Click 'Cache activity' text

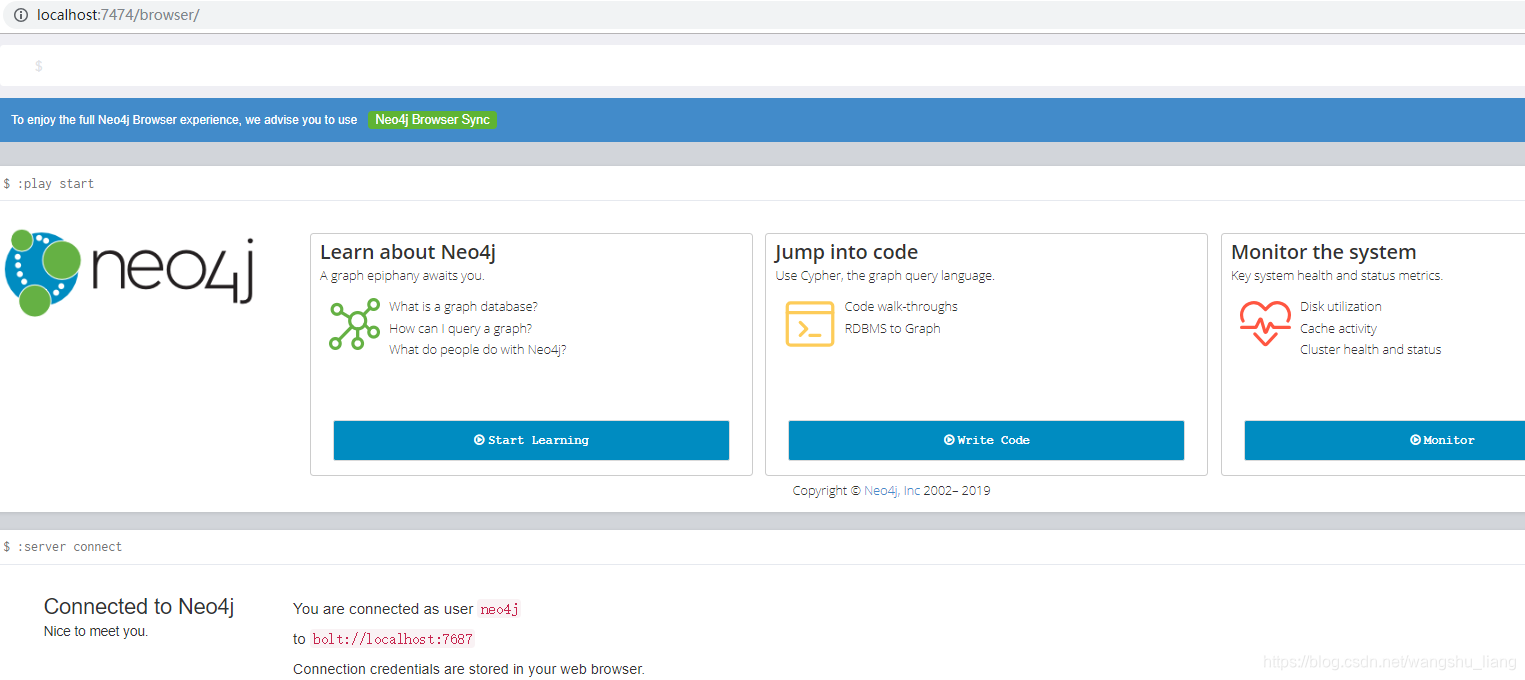[1338, 328]
